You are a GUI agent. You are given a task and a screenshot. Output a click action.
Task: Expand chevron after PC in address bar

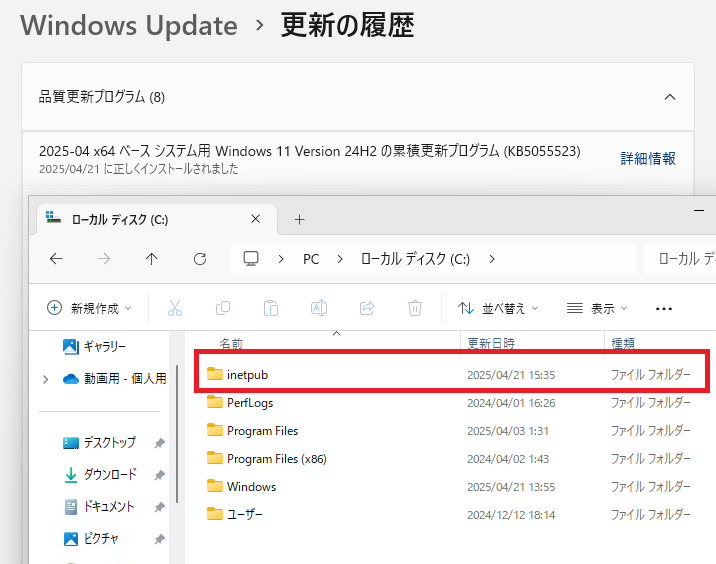point(340,259)
